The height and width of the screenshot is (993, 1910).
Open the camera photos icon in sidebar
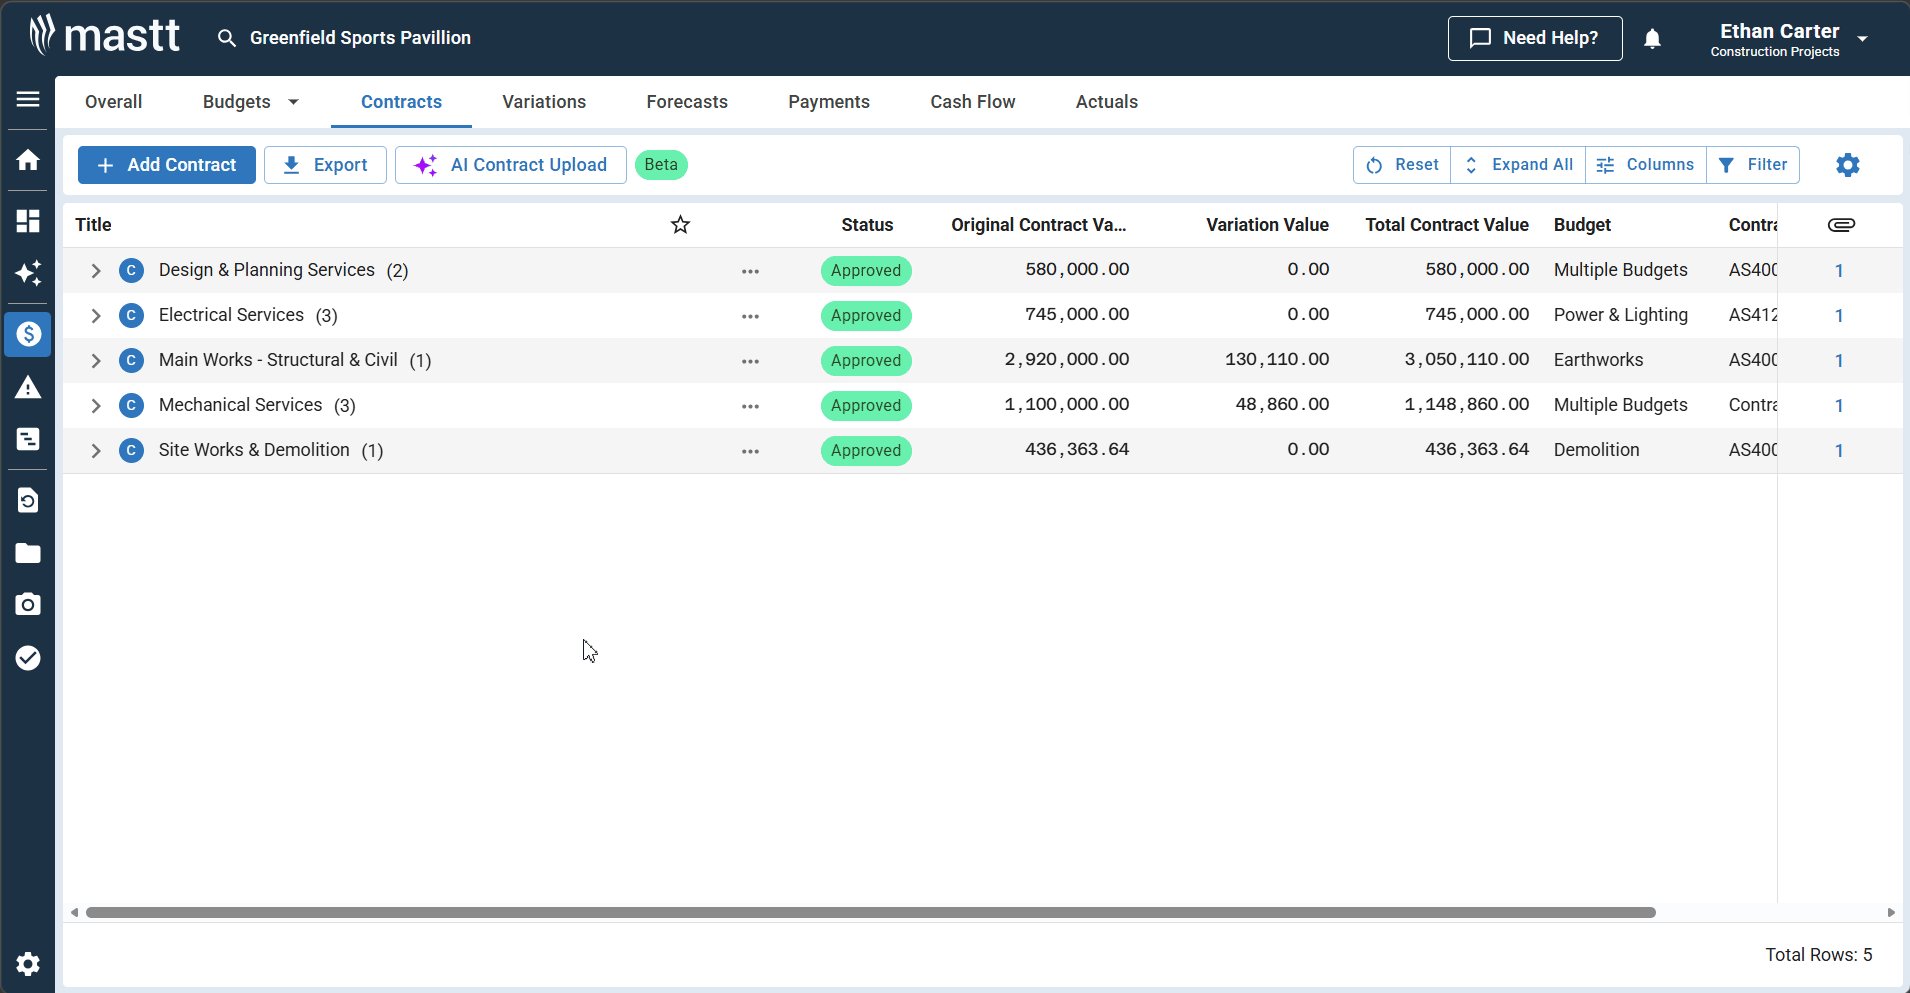click(x=28, y=604)
